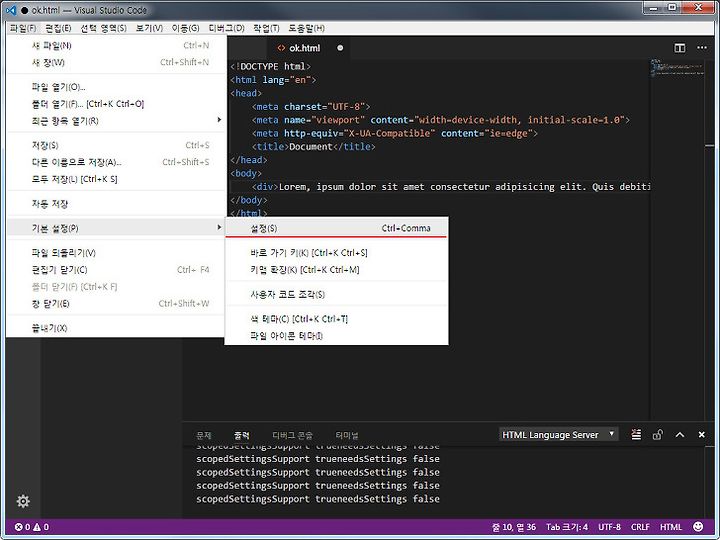The image size is (720, 540).
Task: Click the title tag line in editor
Action: (x=314, y=146)
